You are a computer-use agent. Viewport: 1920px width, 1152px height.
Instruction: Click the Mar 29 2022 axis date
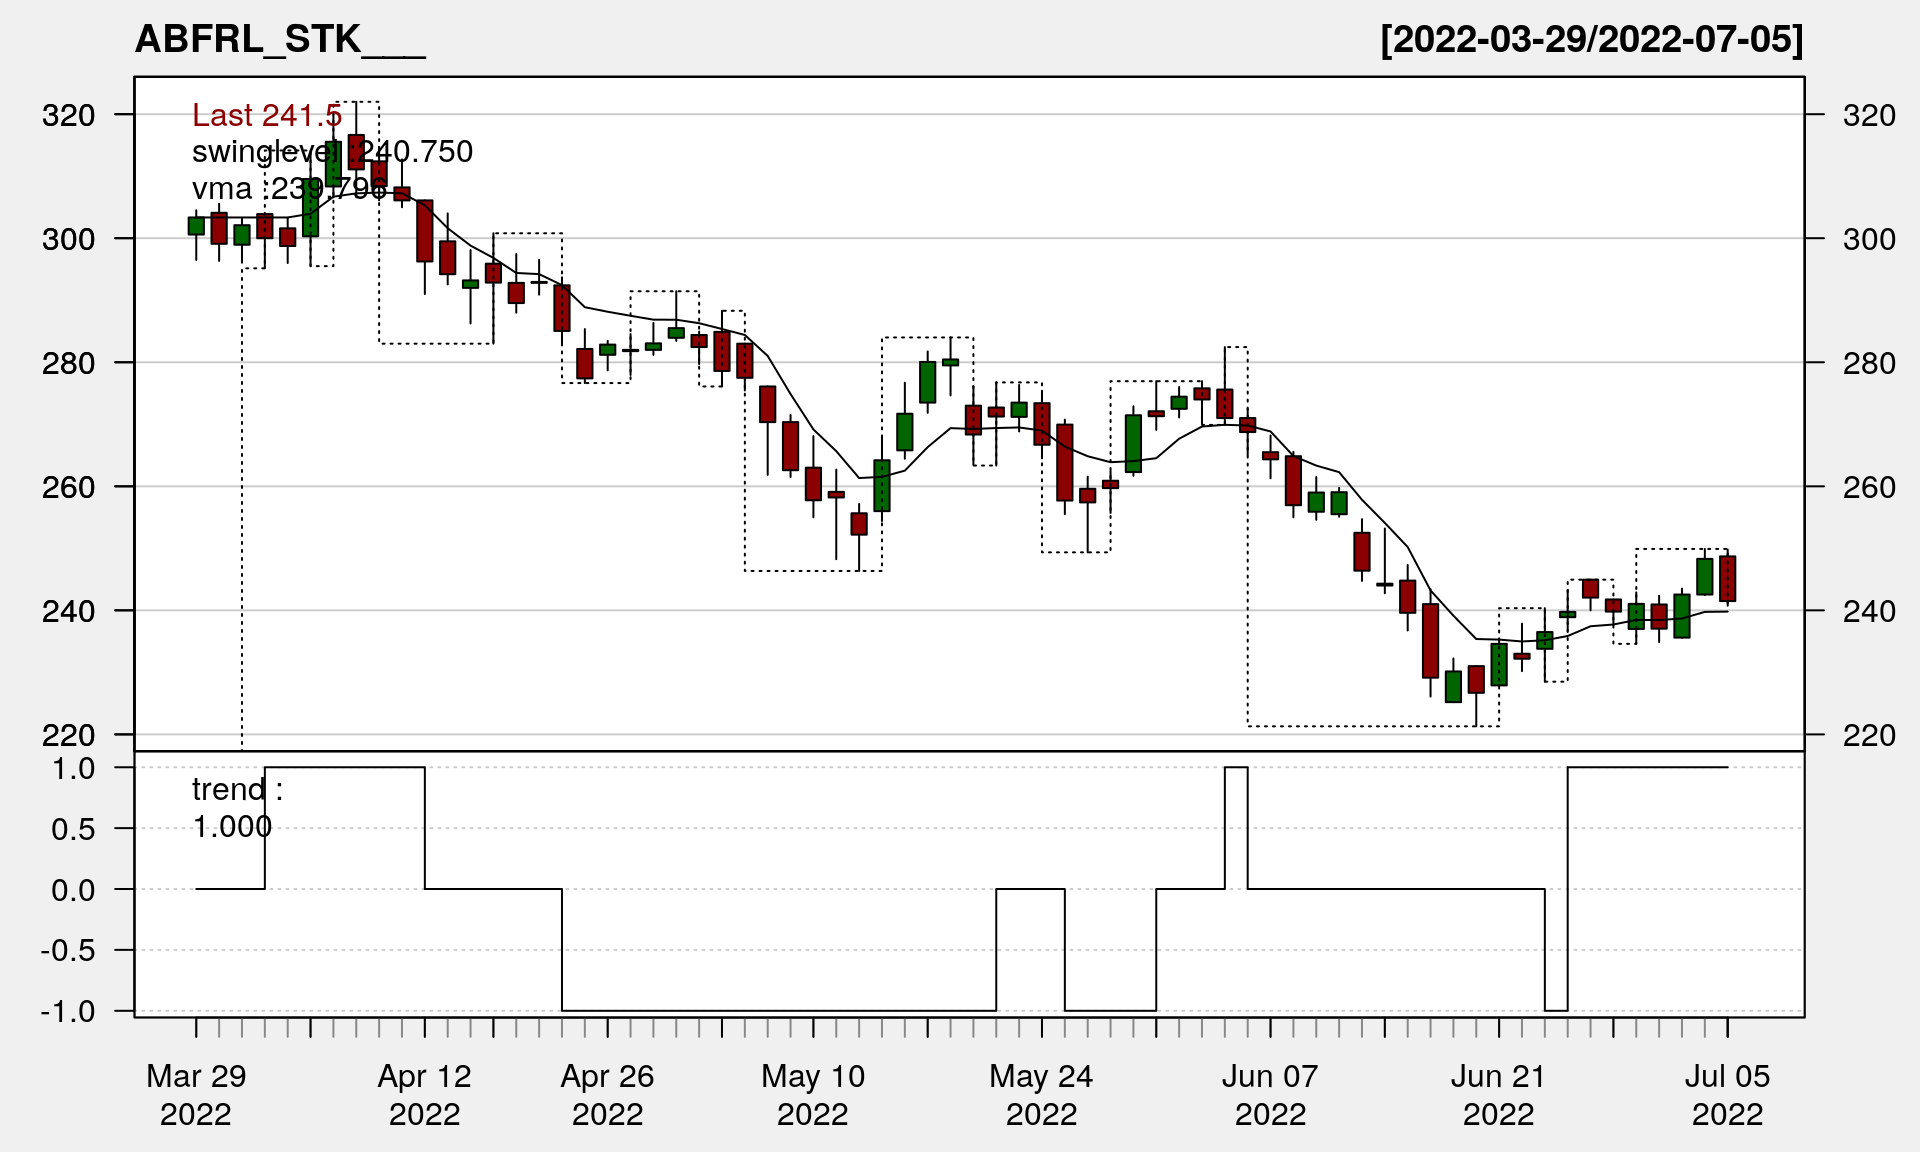(196, 1094)
